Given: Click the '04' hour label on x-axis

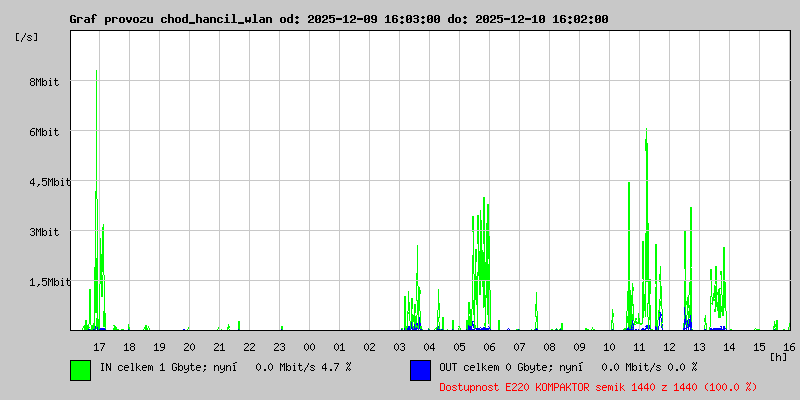Looking at the screenshot, I should pos(429,347).
